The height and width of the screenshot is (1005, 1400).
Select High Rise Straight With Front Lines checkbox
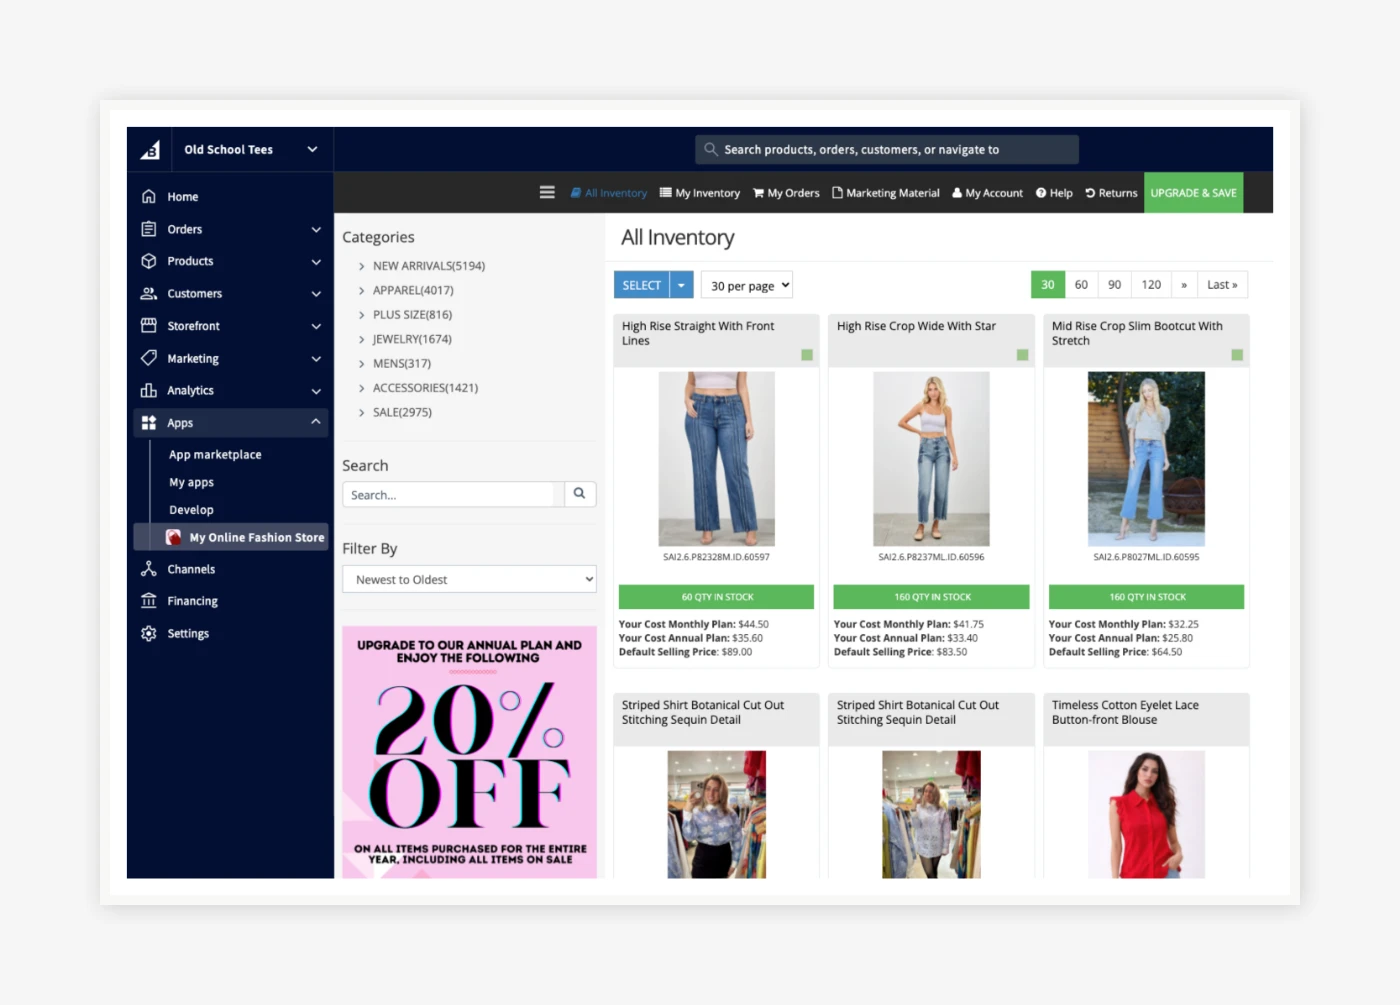click(x=807, y=355)
